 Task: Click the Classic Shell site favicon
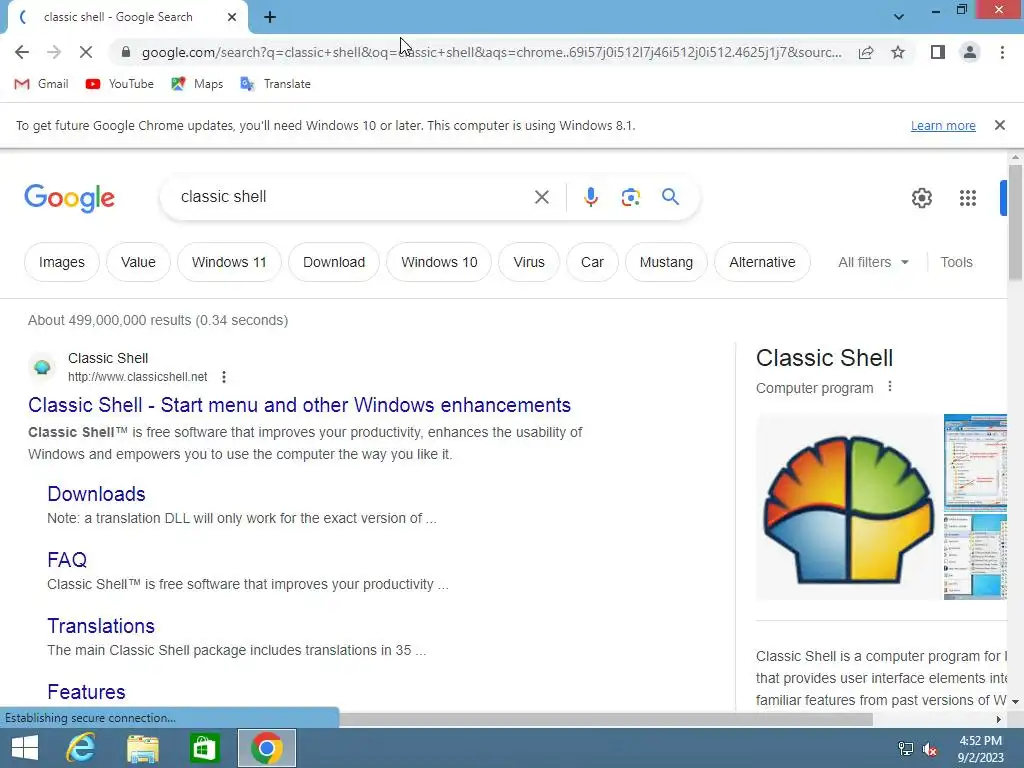click(x=42, y=367)
